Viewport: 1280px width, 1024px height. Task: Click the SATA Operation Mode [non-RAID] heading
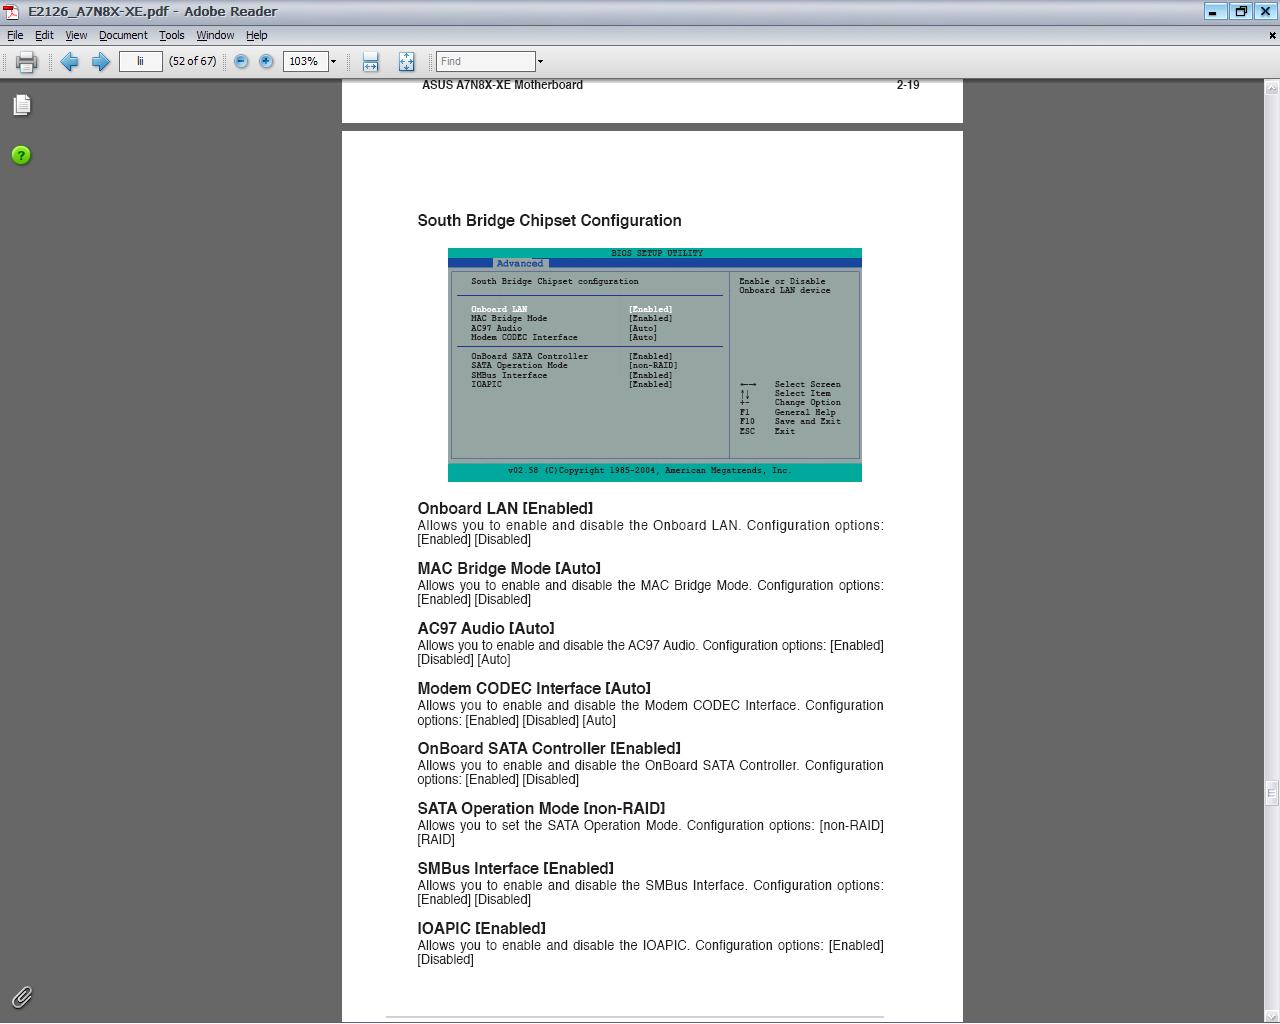[x=541, y=808]
